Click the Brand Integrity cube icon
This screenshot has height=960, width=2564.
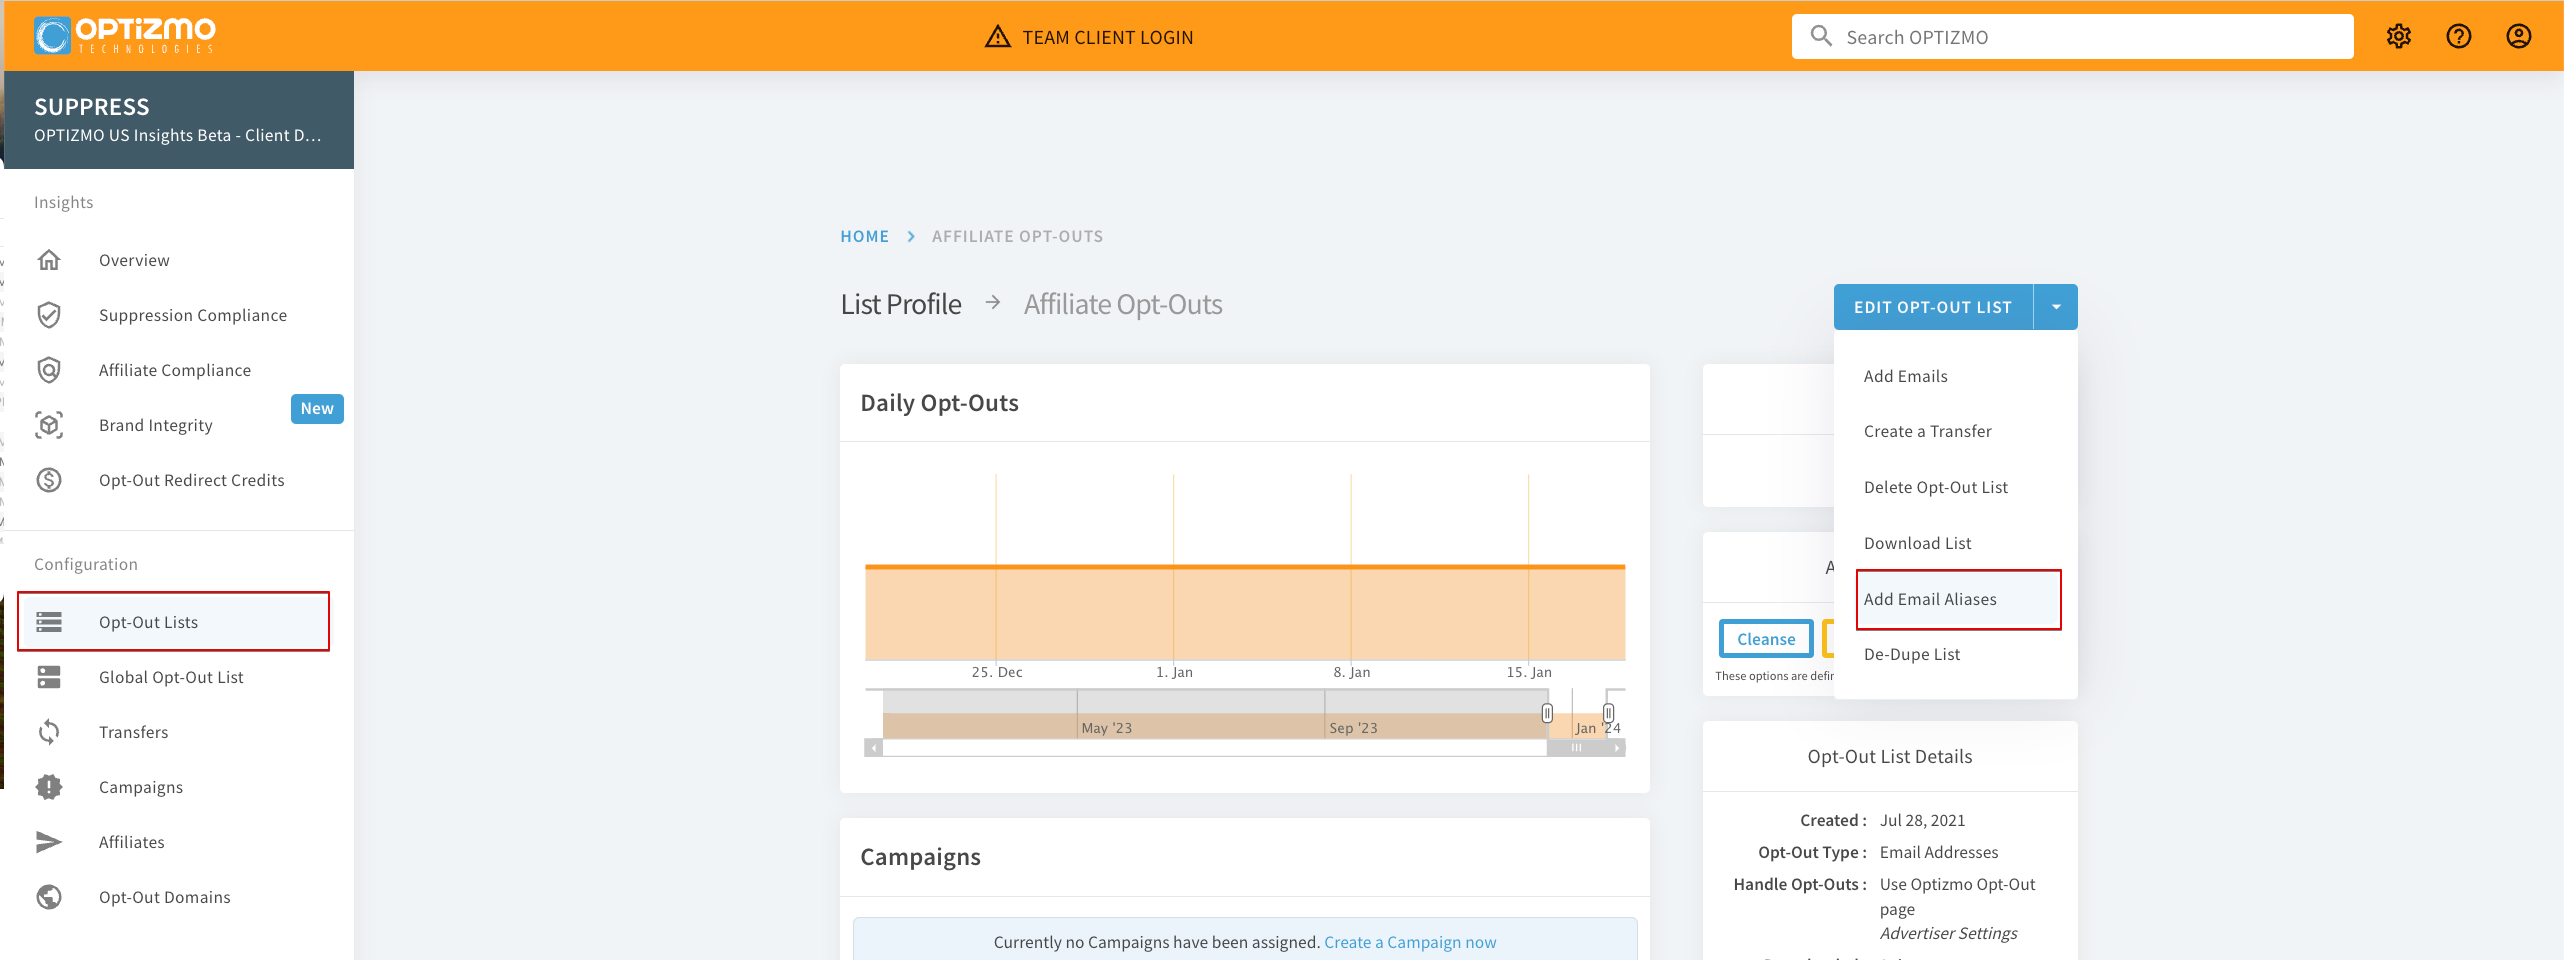point(49,425)
